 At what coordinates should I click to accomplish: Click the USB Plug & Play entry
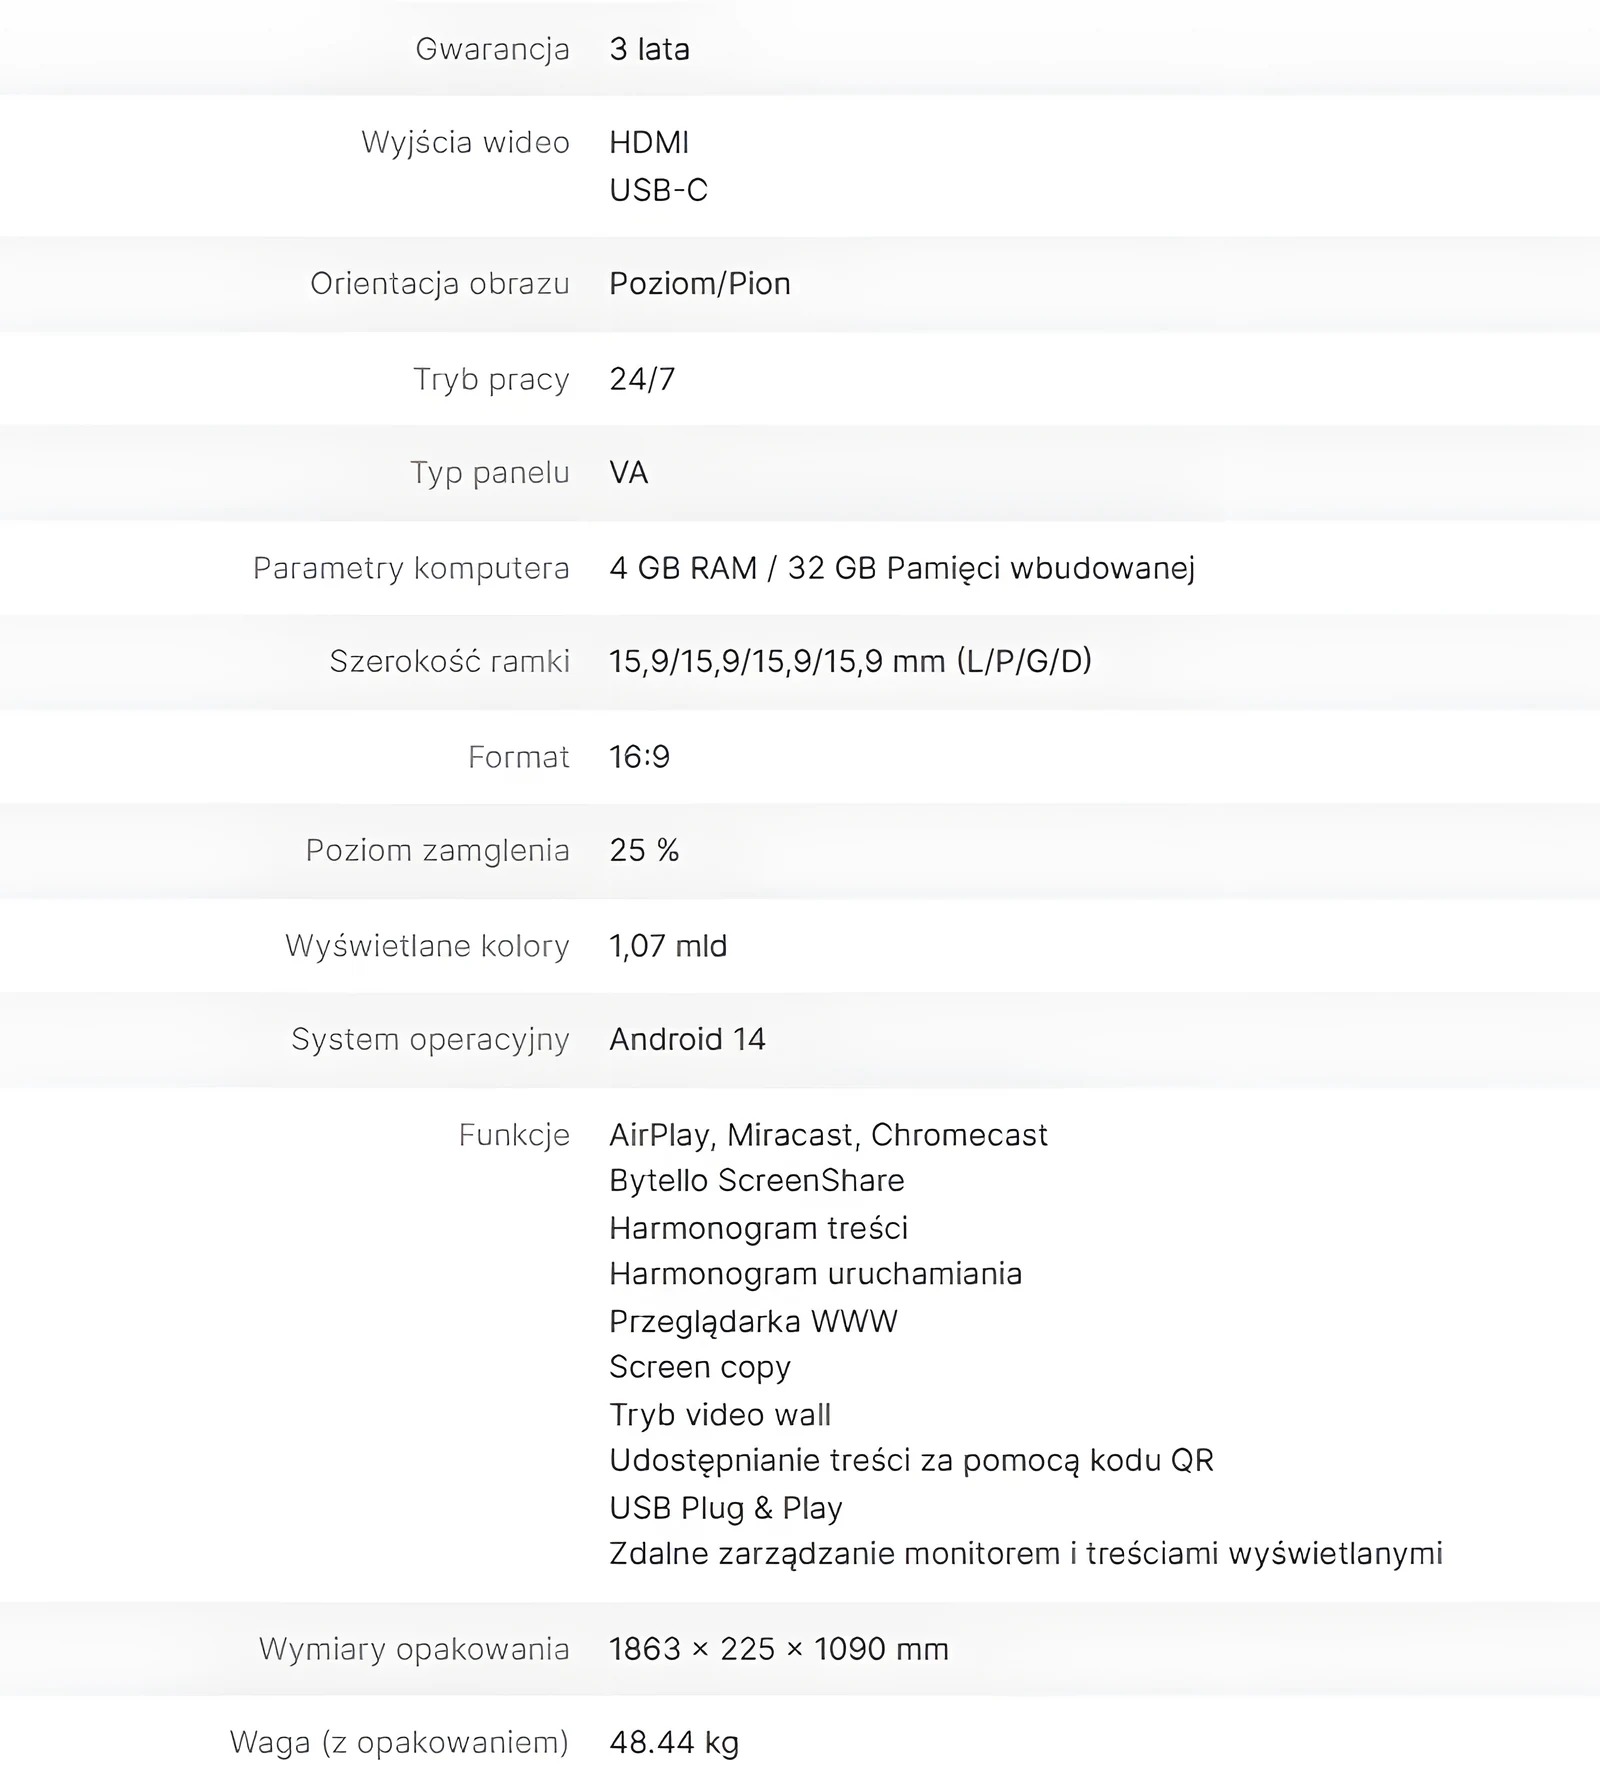click(726, 1508)
